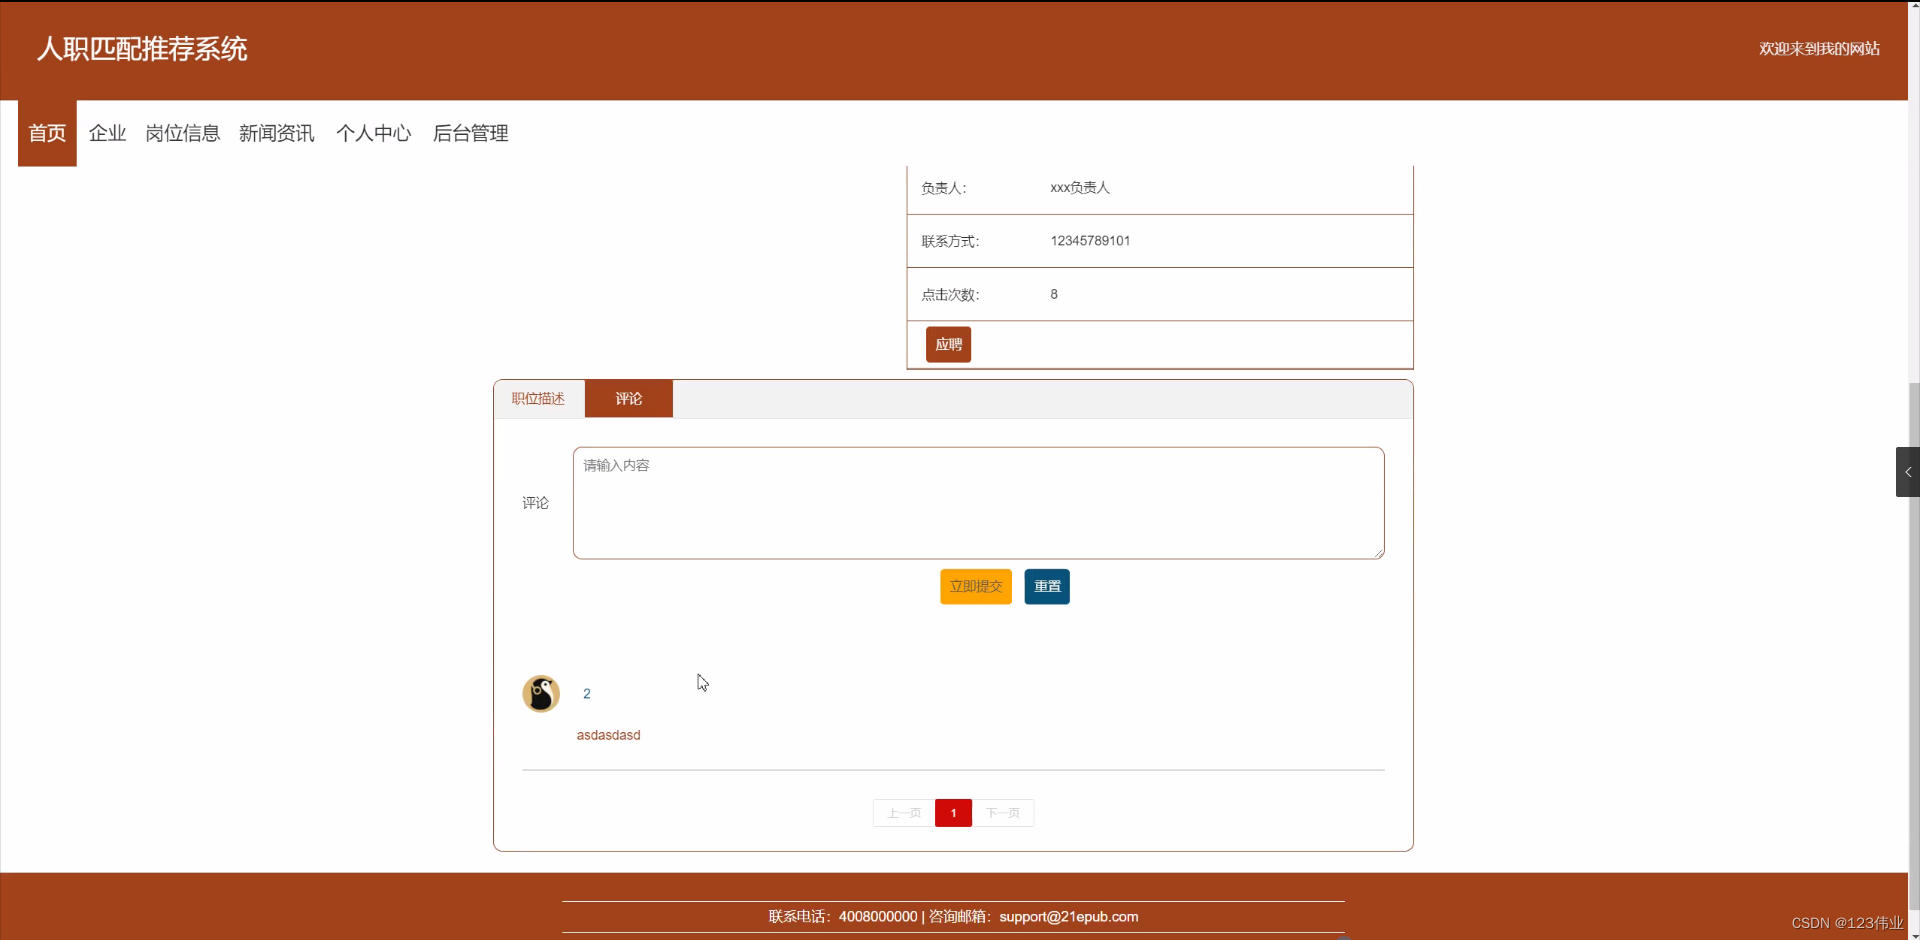Reset the comment form with 重置
1920x940 pixels.
[1046, 587]
